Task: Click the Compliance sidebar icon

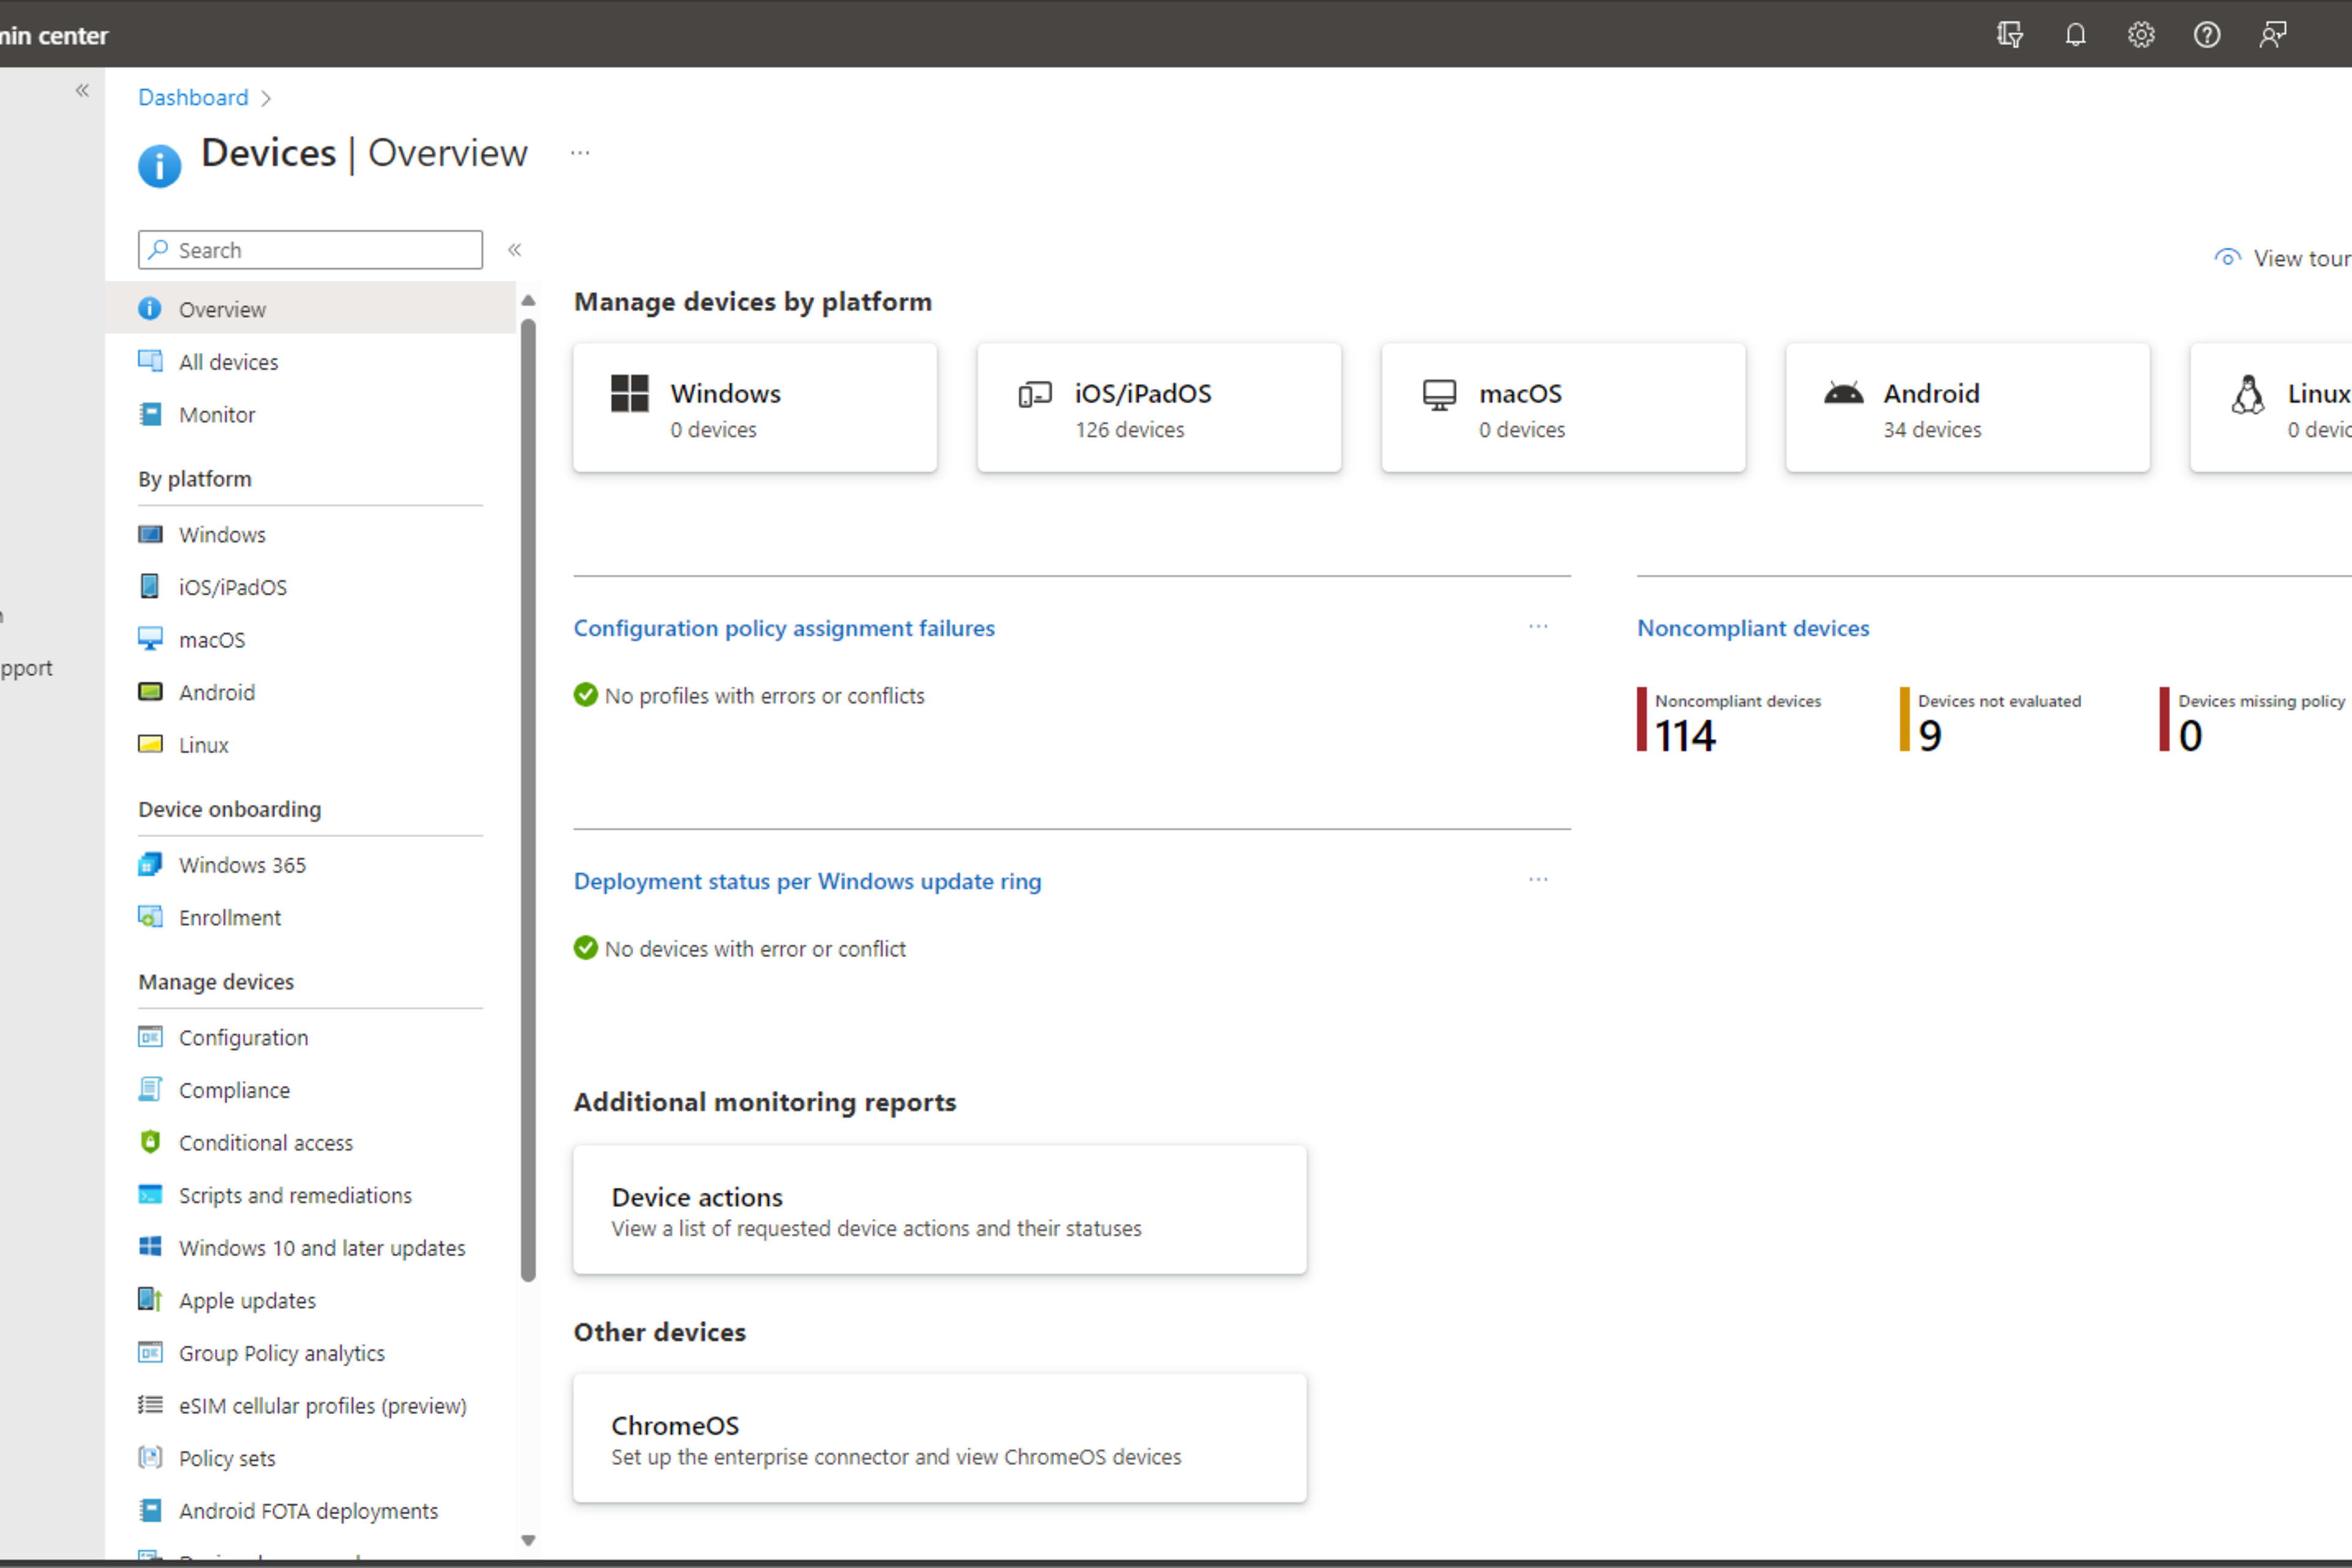Action: point(150,1089)
